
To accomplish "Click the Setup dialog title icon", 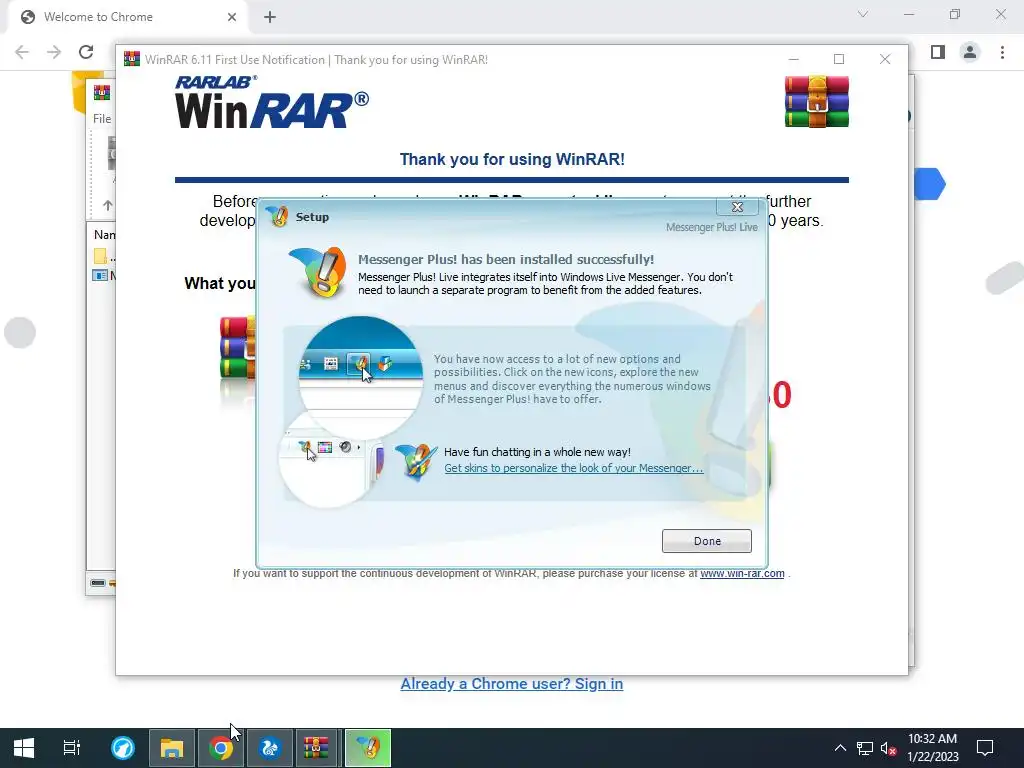I will point(278,216).
